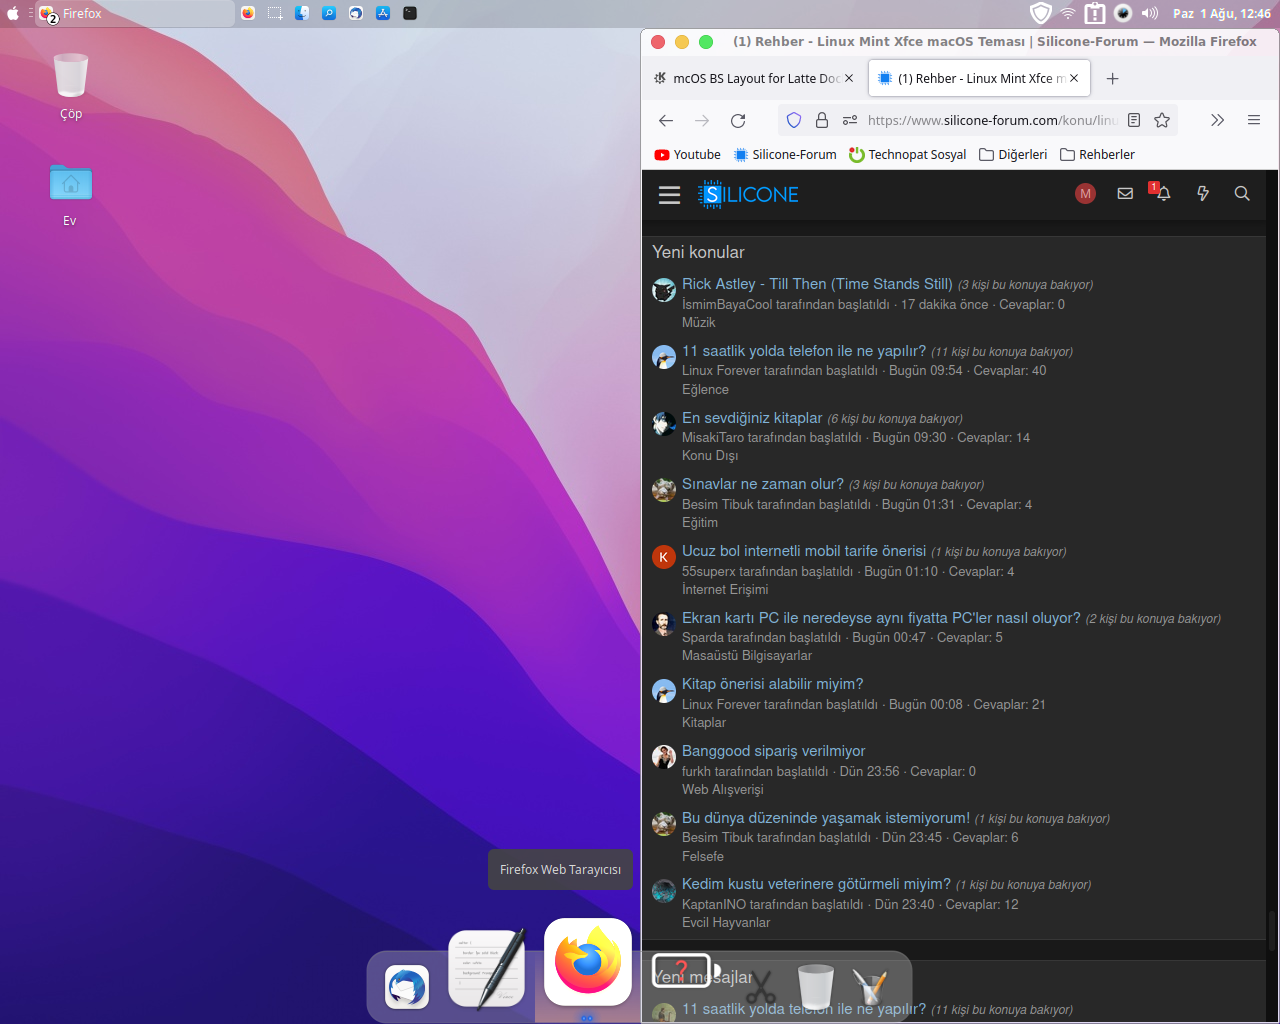The width and height of the screenshot is (1280, 1024).
Task: Expand the Rehberler bookmarks folder
Action: pos(1097,154)
